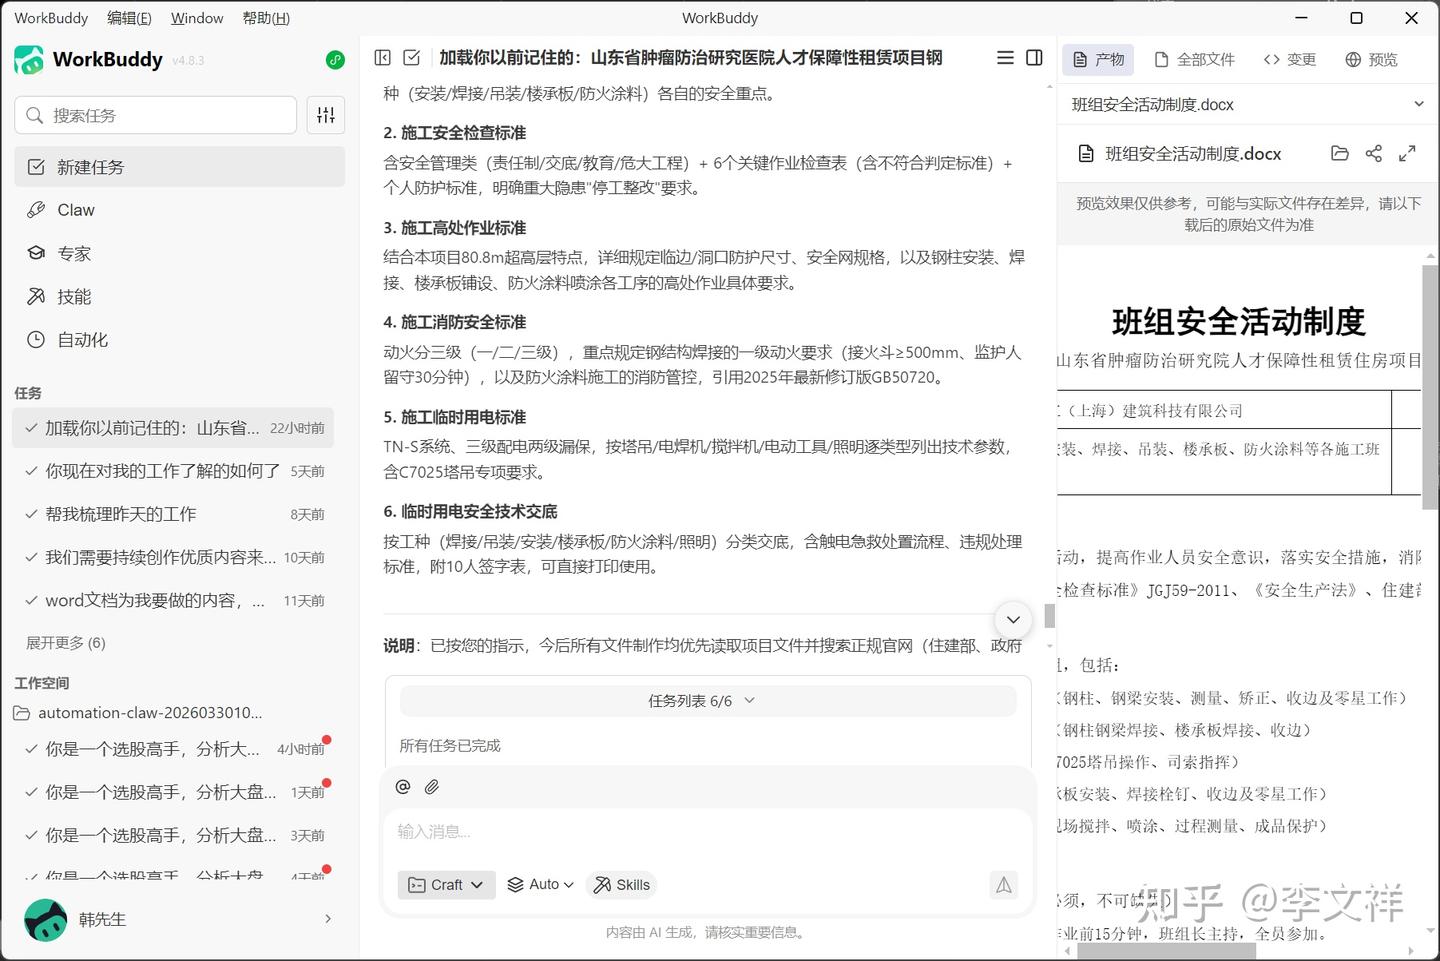Open the 班组安全活动制度.docx file dropdown

[1247, 104]
